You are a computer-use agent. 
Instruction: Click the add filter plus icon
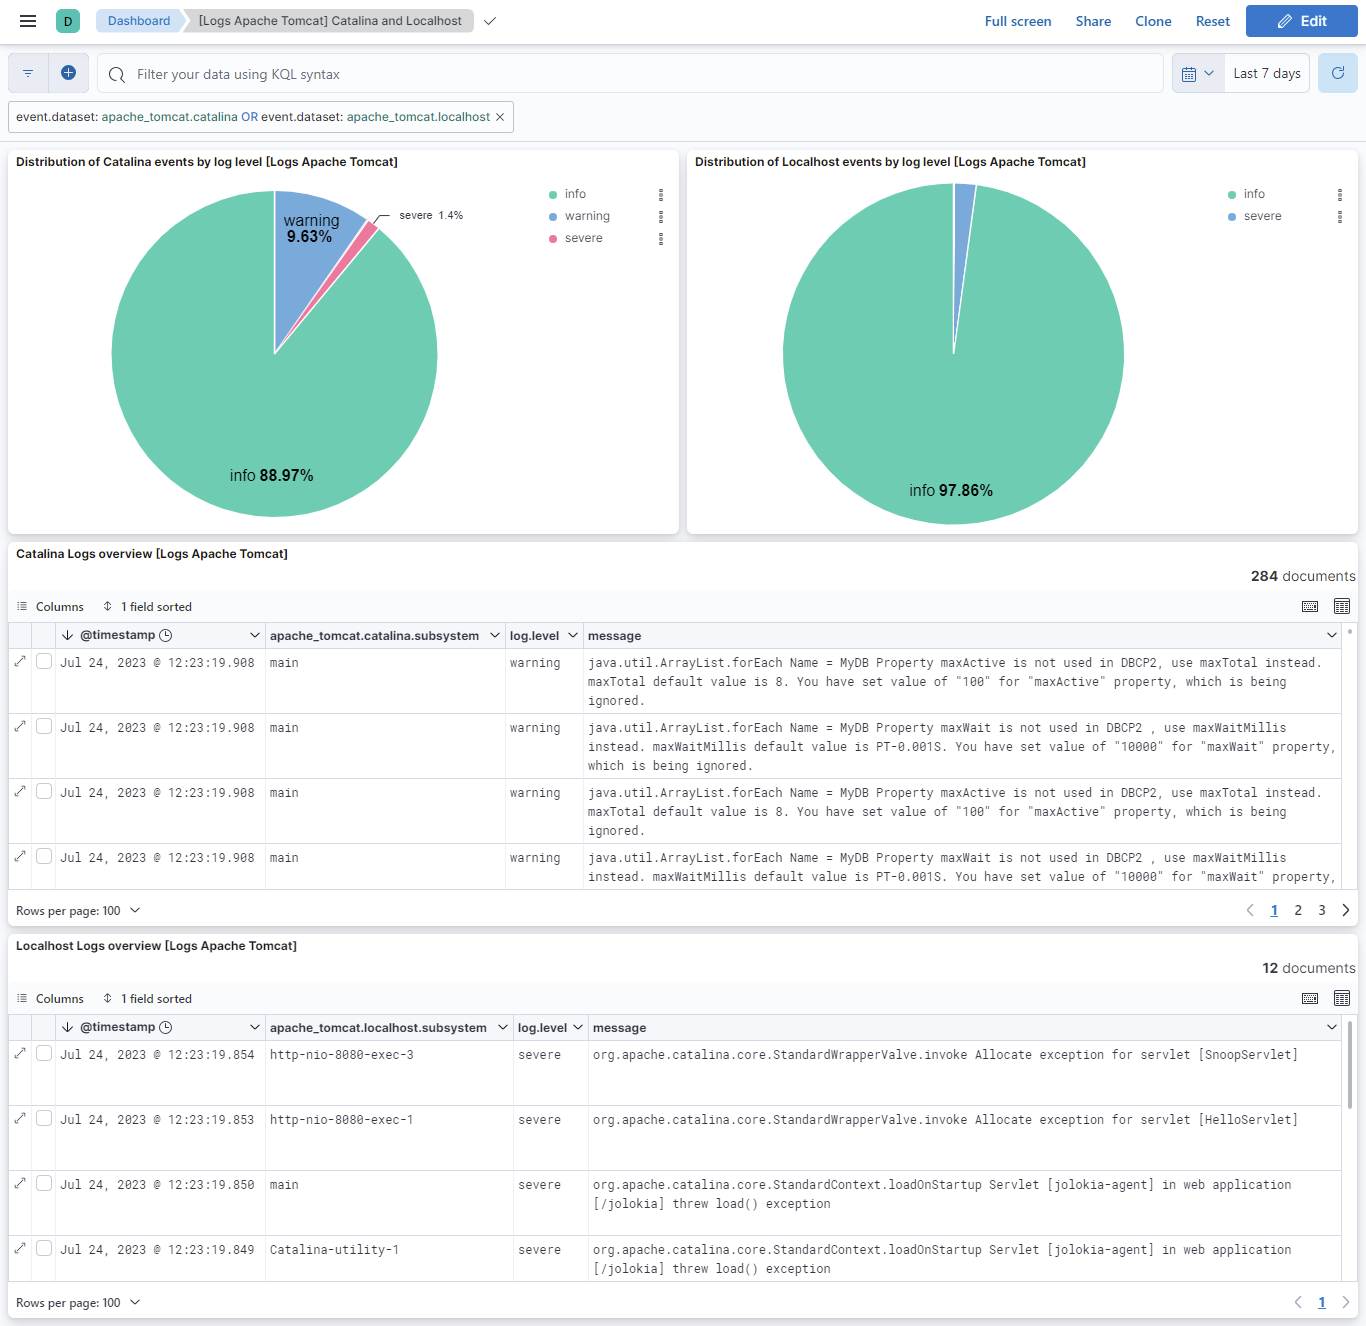[x=68, y=73]
